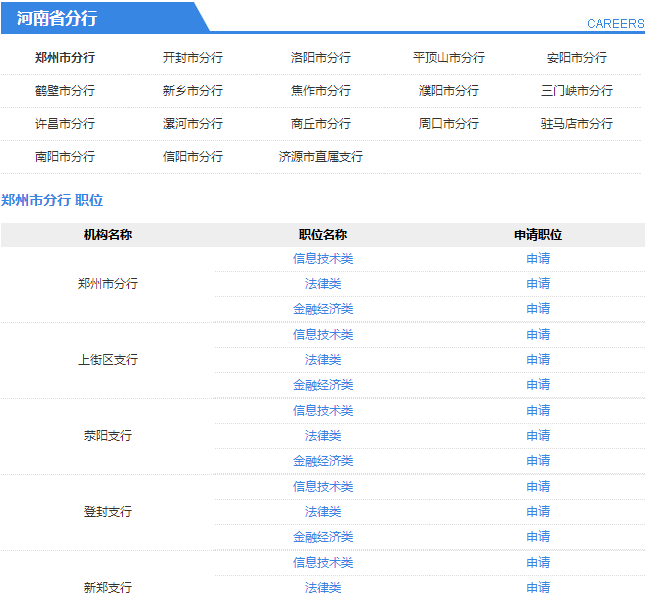Go to the 三门峡市分行 branch
647x600 pixels.
(x=577, y=91)
